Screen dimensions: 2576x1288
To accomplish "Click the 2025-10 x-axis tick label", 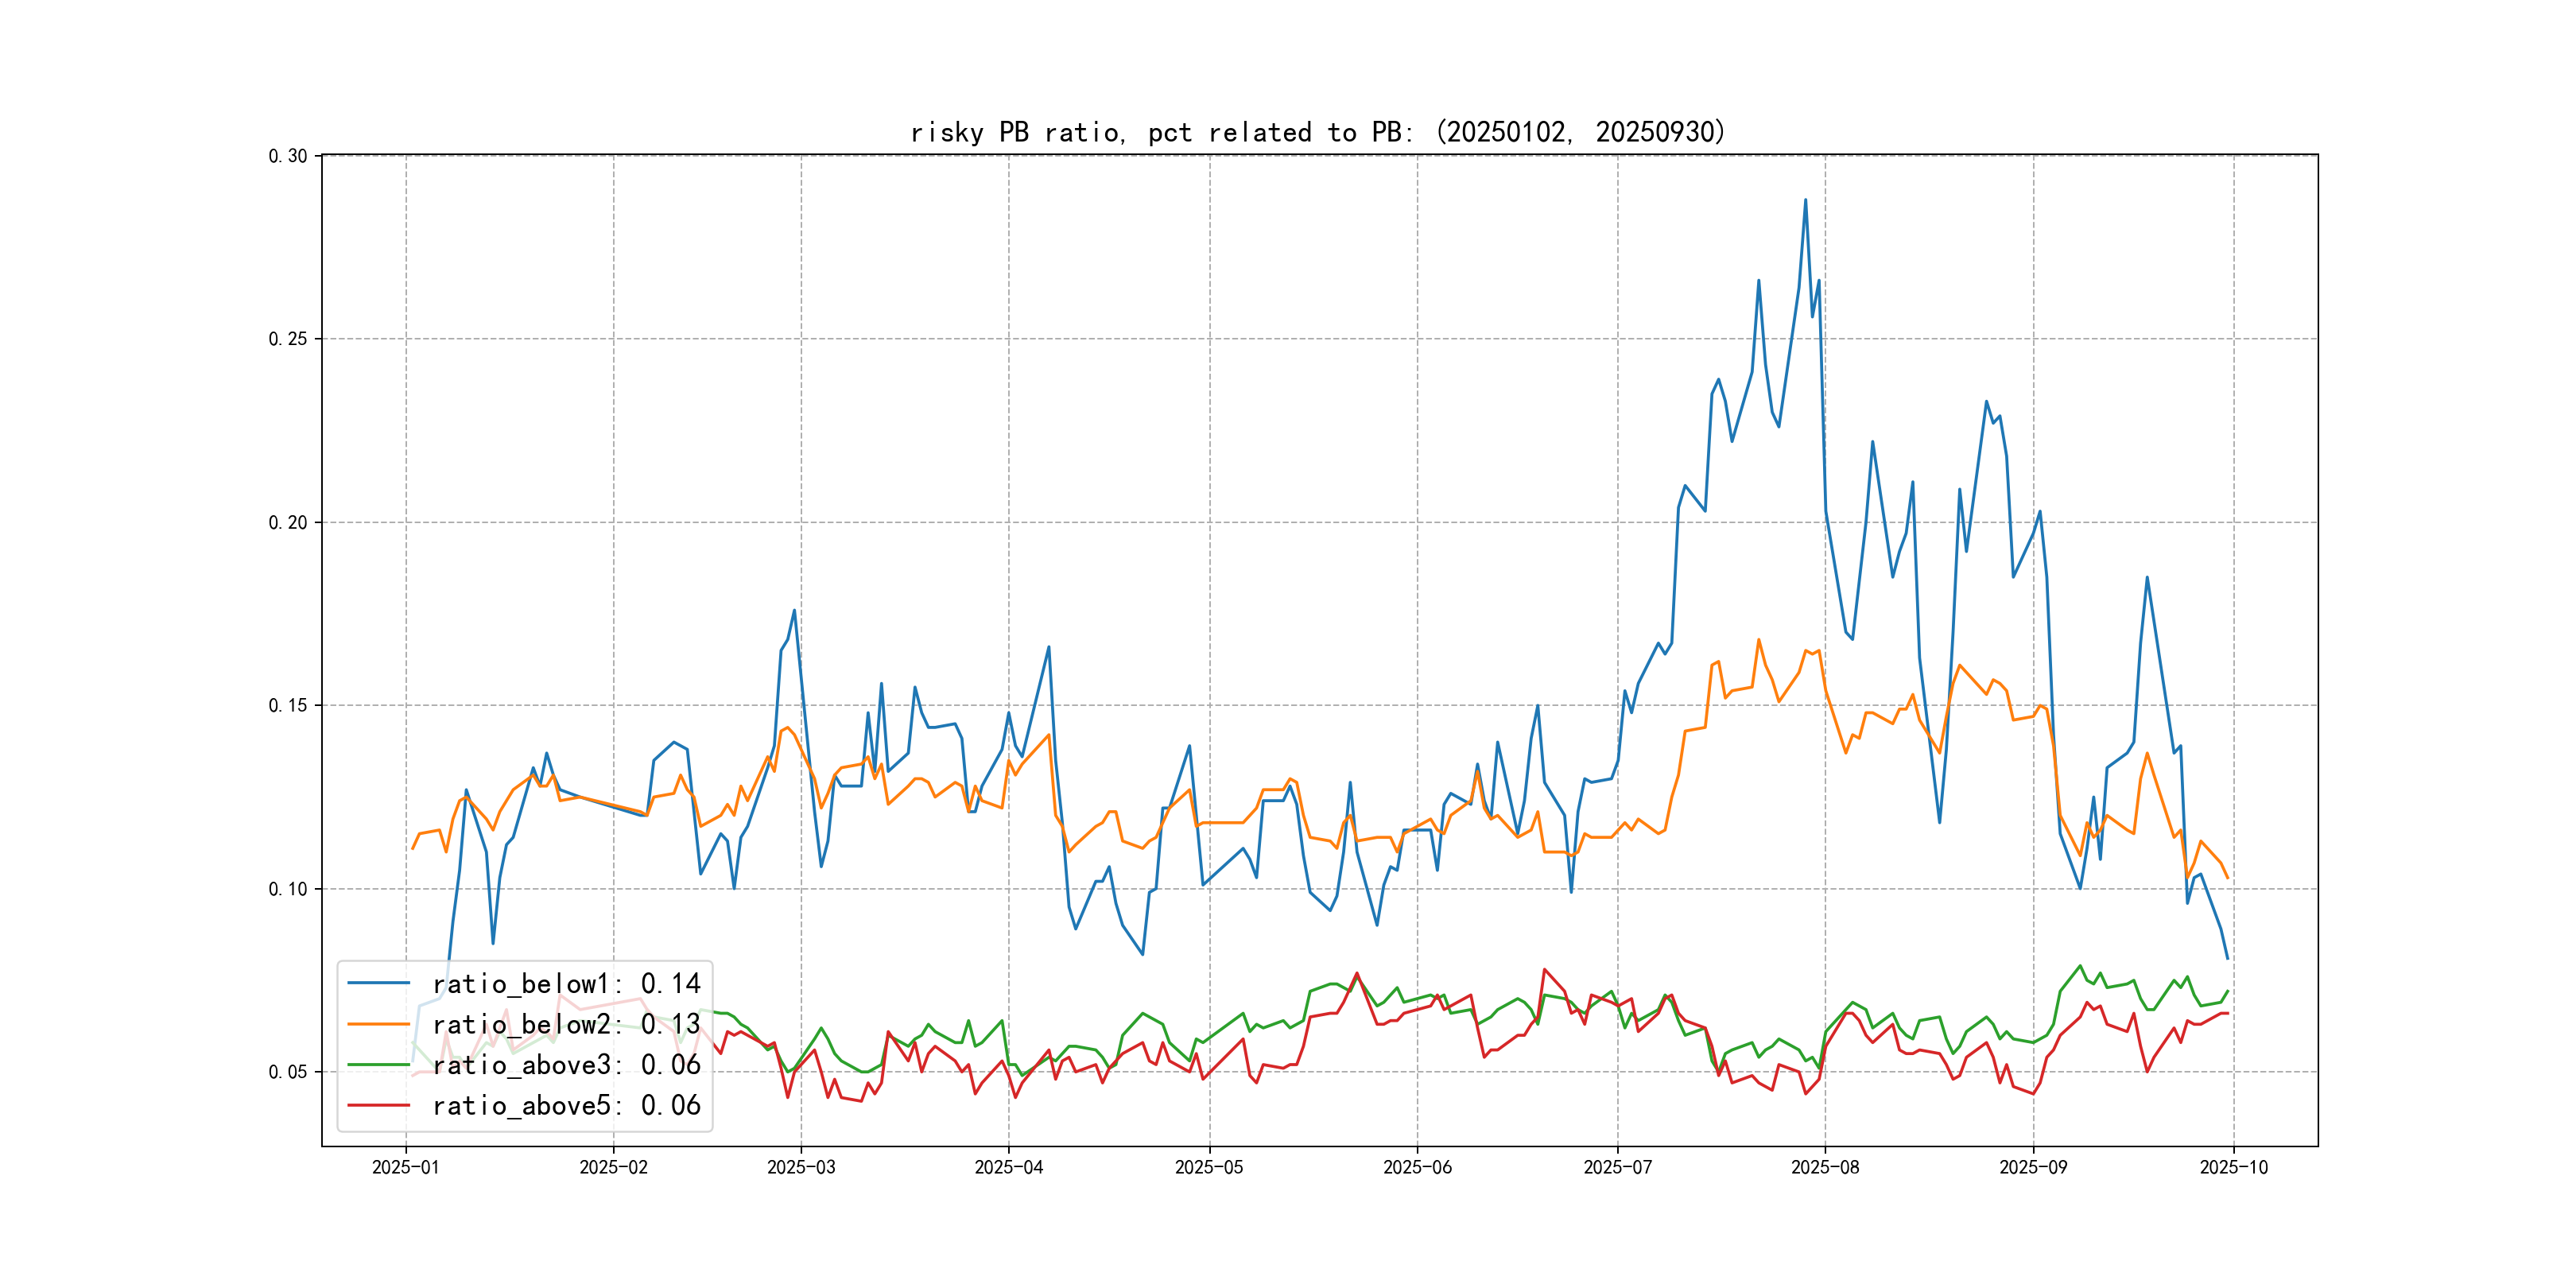I will click(2233, 1167).
